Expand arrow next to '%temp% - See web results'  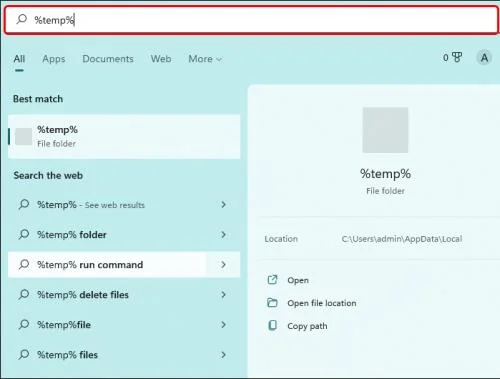(223, 205)
